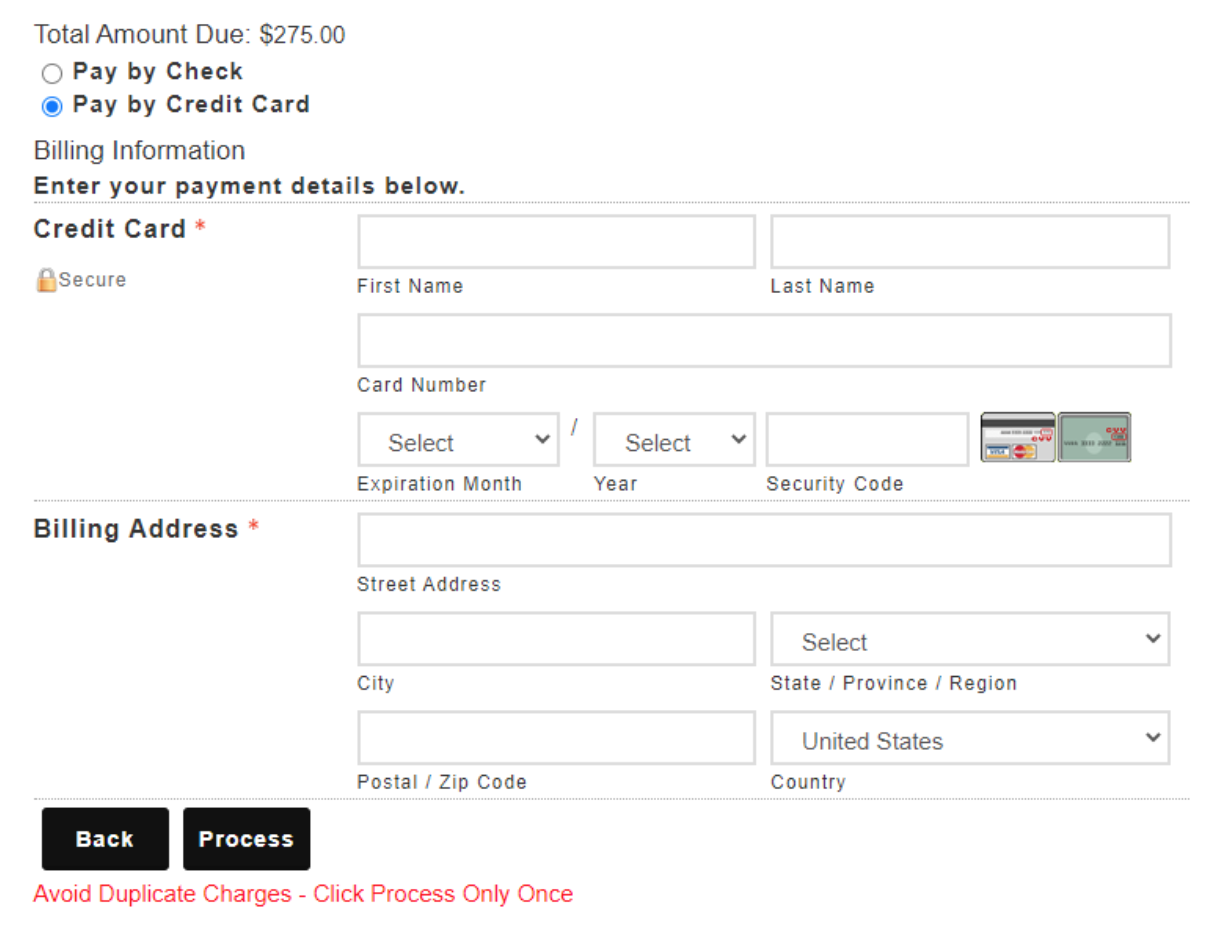Focus the Postal / Zip Code field
1232x948 pixels.
coord(556,738)
